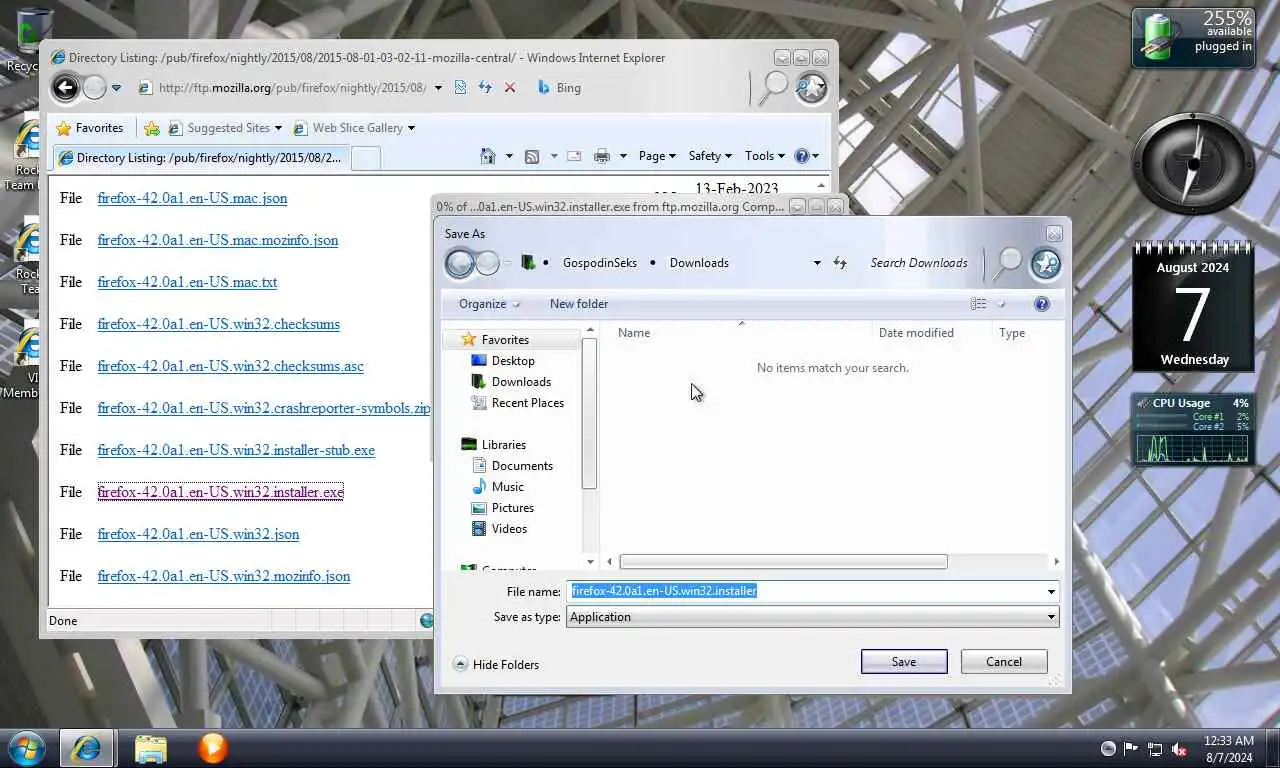Open the Organize menu
The height and width of the screenshot is (768, 1280).
tap(490, 304)
